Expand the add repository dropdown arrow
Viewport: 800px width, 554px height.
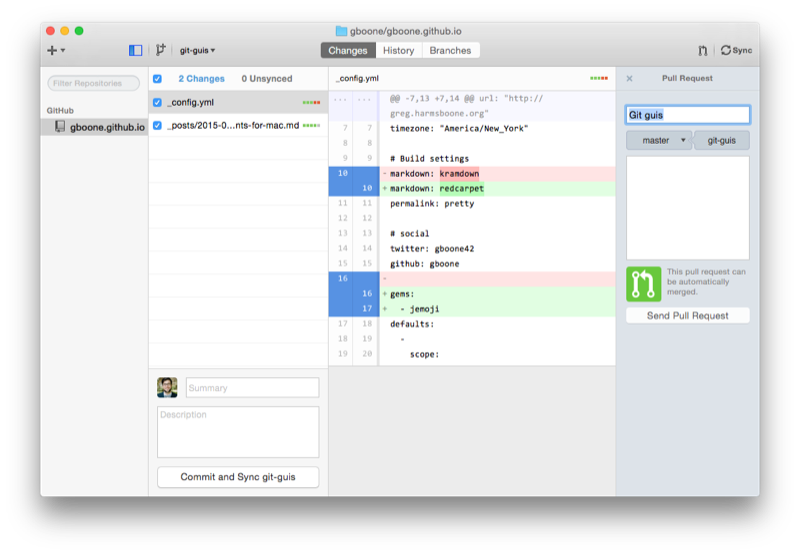click(x=63, y=50)
